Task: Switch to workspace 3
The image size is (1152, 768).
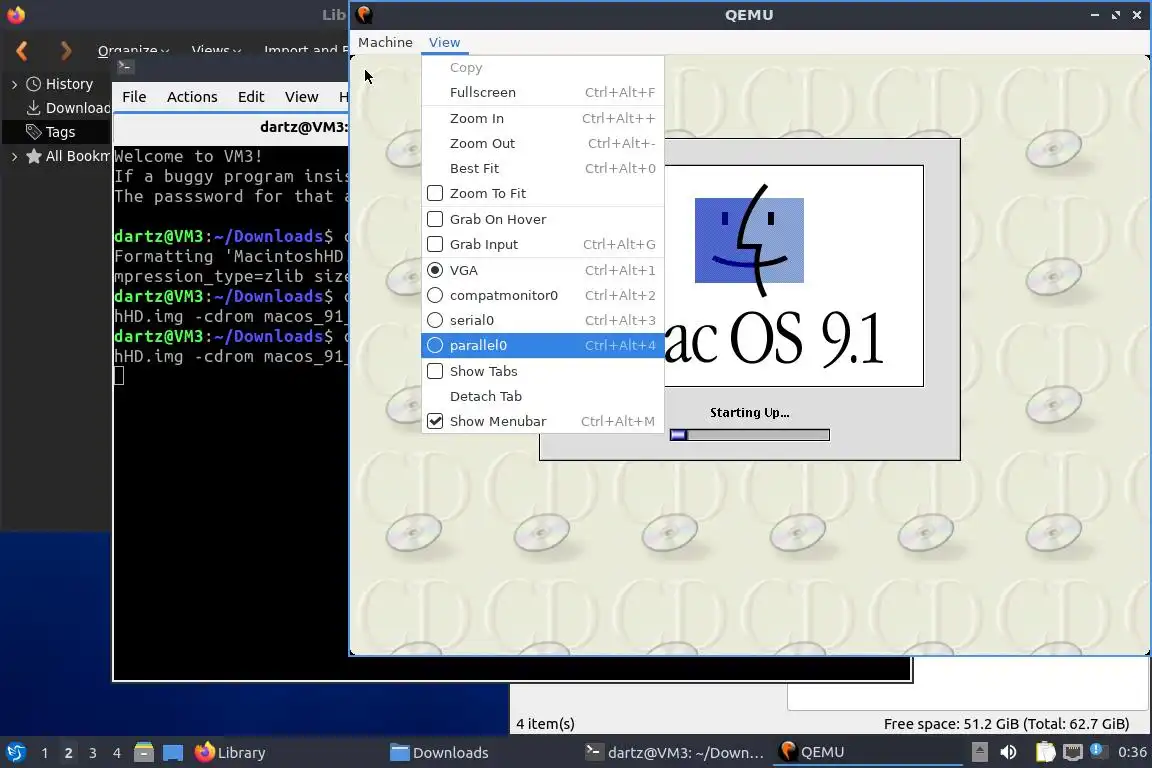Action: 93,753
